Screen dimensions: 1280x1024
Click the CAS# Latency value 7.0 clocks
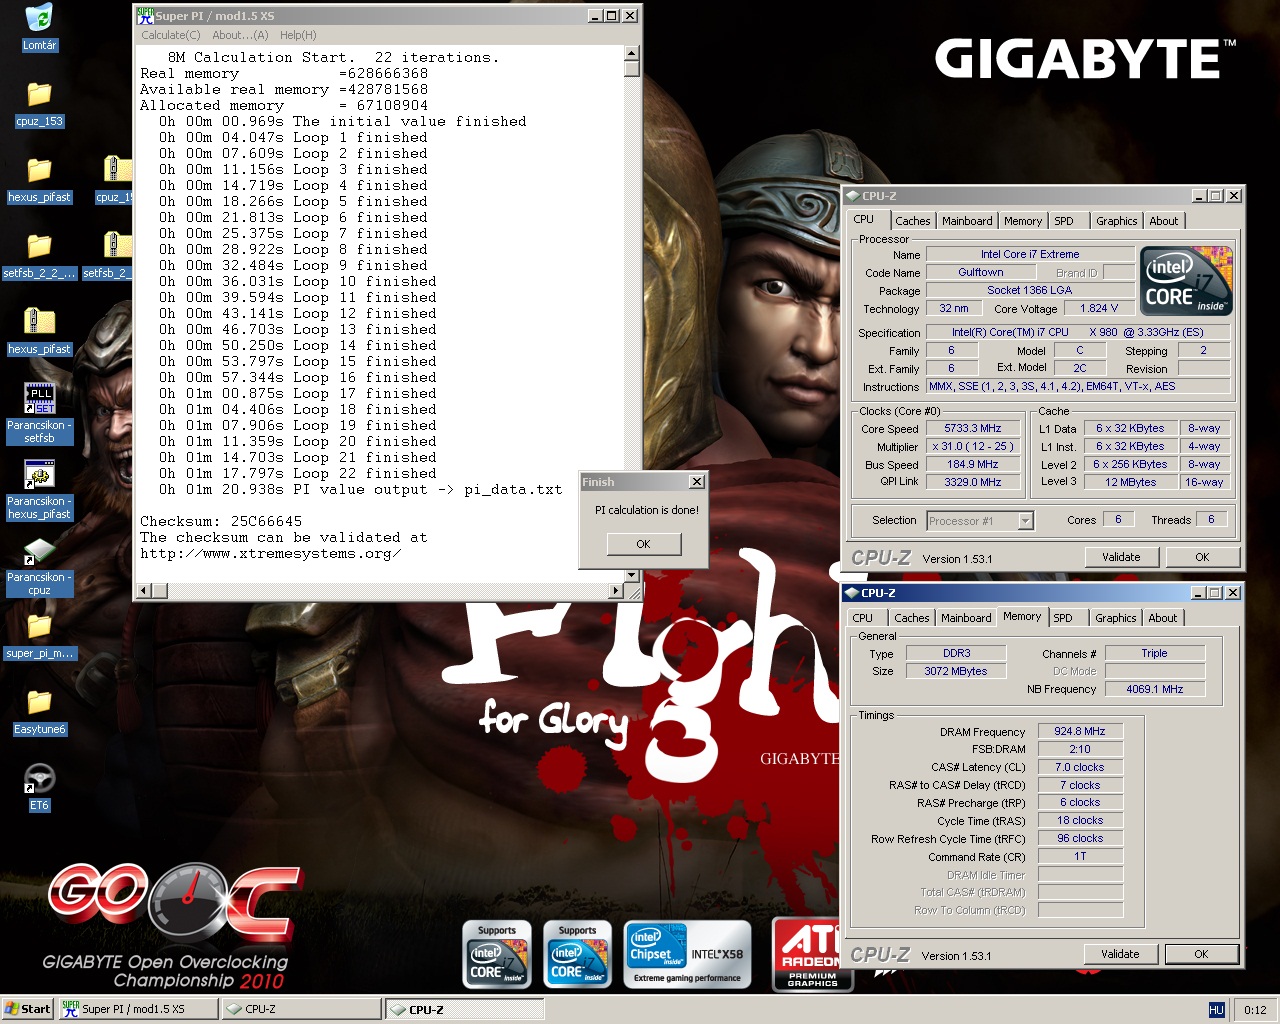[x=1080, y=767]
